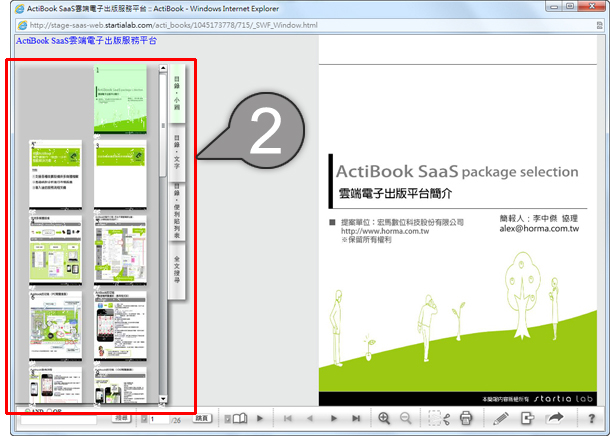Jump to the last page
Image resolution: width=610 pixels, height=436 pixels.
(x=356, y=418)
